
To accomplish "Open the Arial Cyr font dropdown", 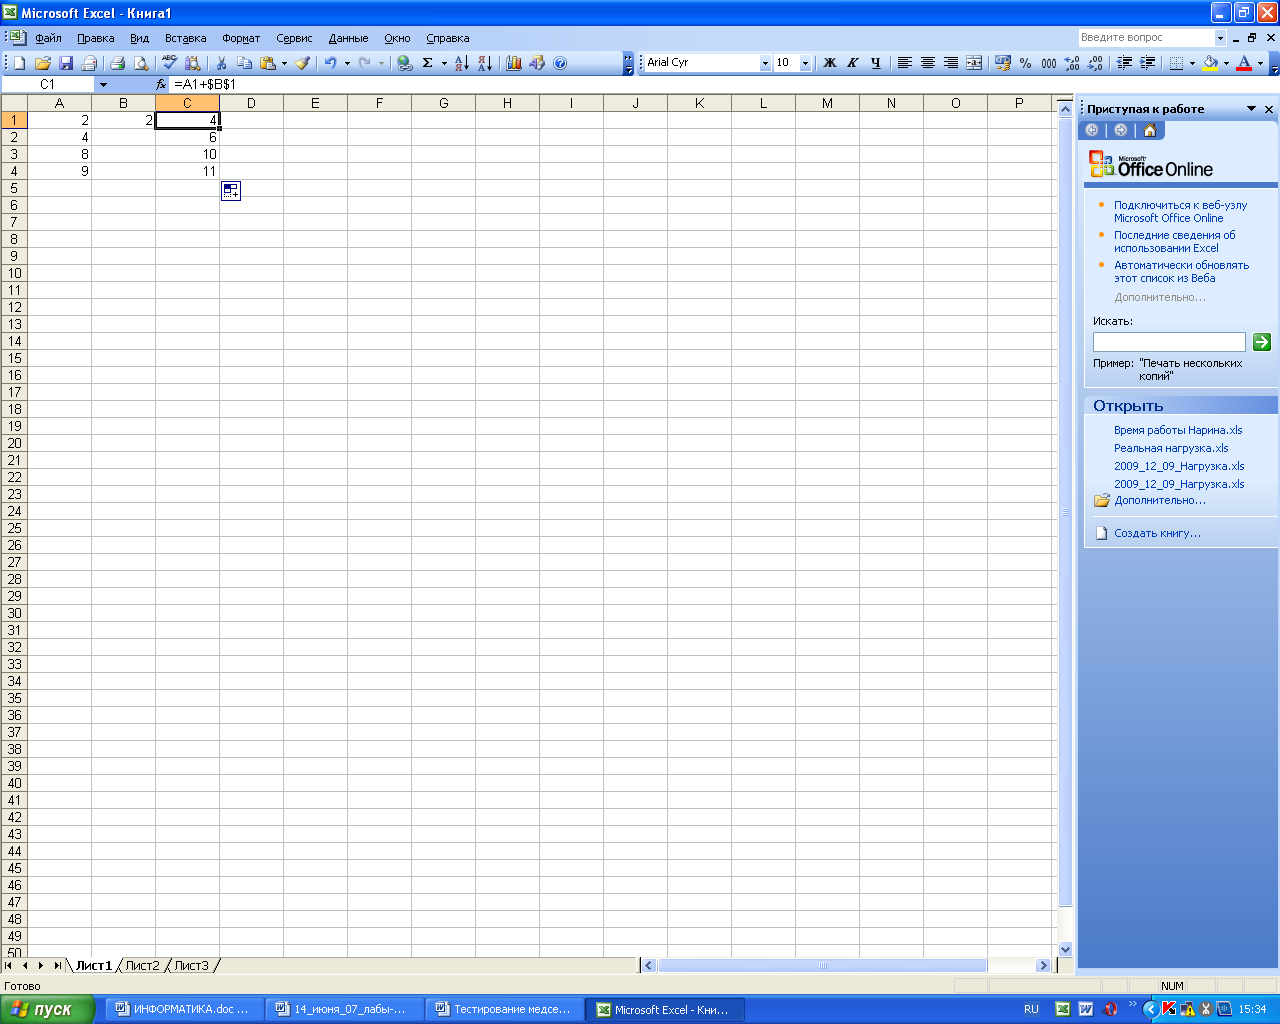I will (x=765, y=63).
